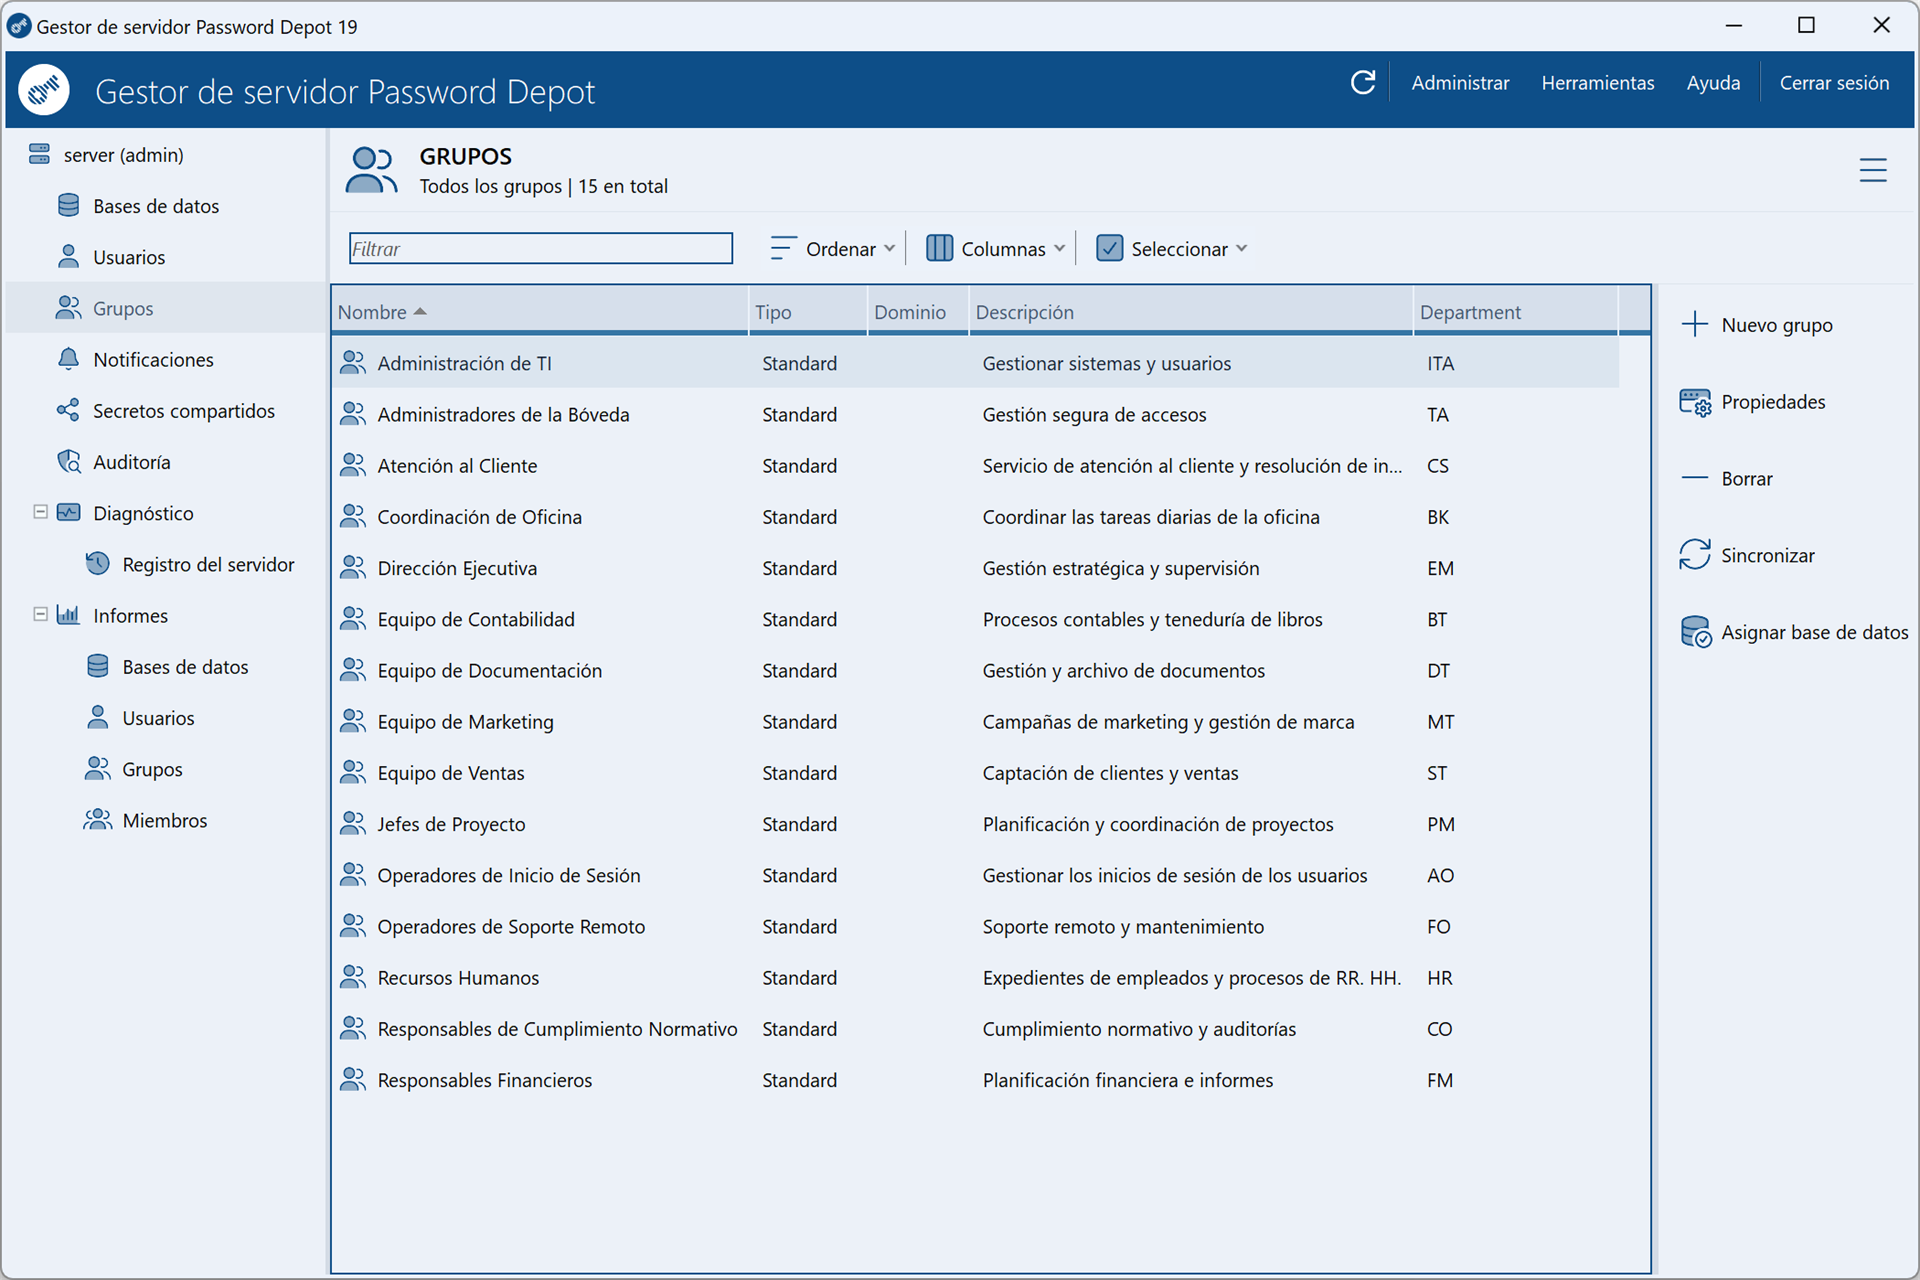This screenshot has width=1920, height=1280.
Task: Click the Borrar button label
Action: click(x=1747, y=479)
